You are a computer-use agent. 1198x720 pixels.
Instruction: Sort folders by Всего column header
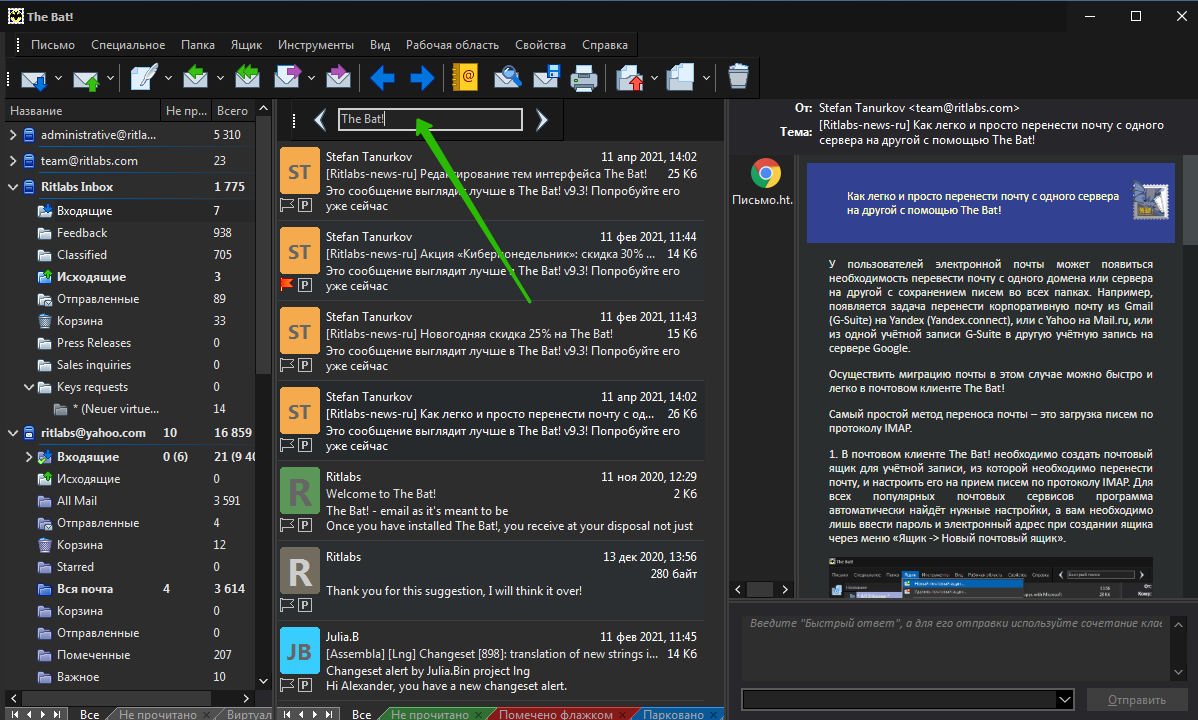click(232, 111)
